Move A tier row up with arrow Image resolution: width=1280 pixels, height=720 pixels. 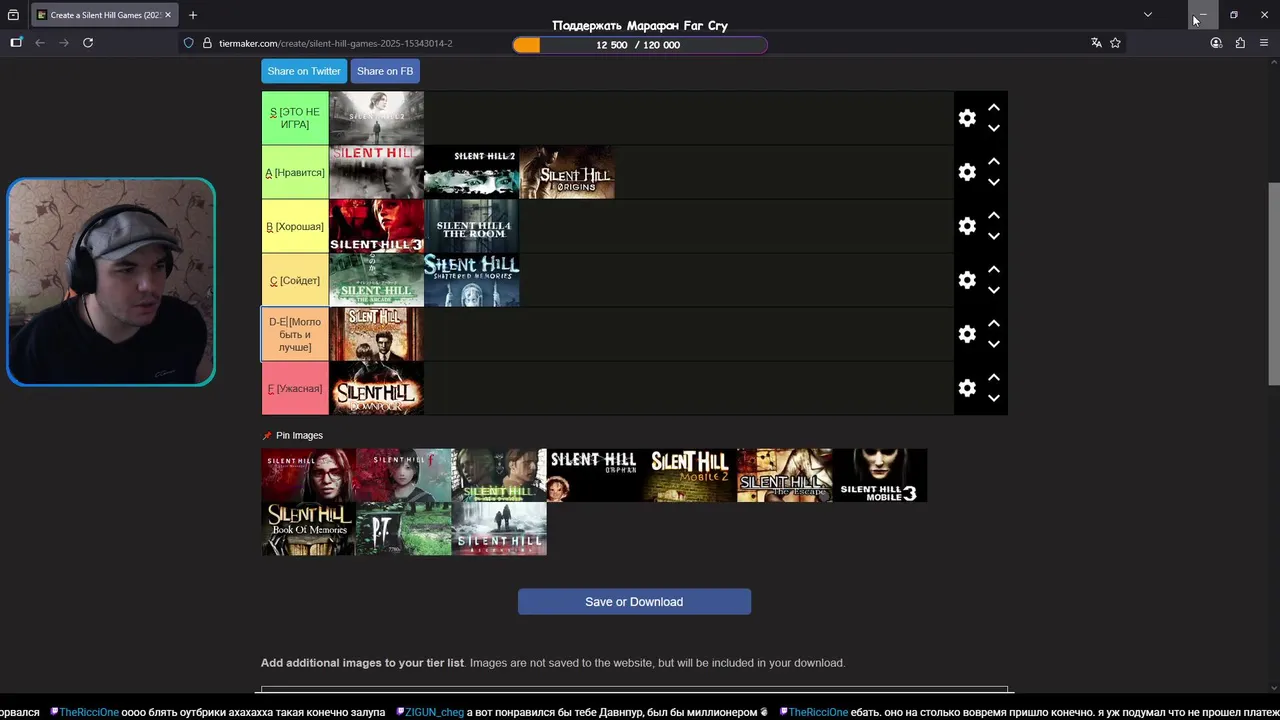[994, 161]
